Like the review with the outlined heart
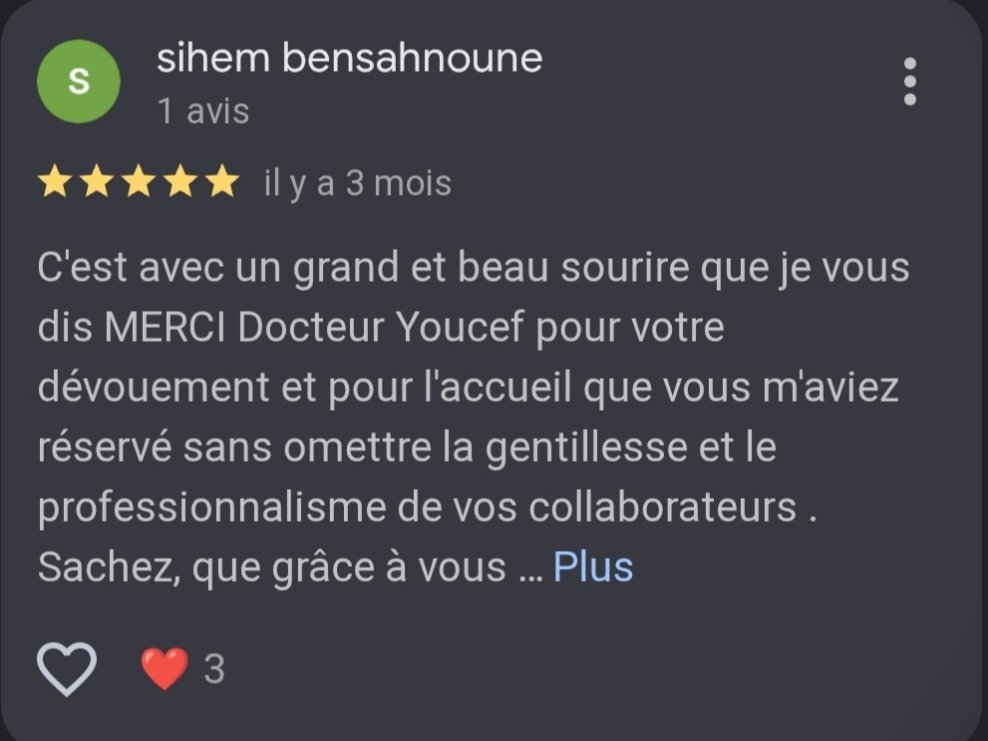This screenshot has height=741, width=988. point(67,669)
